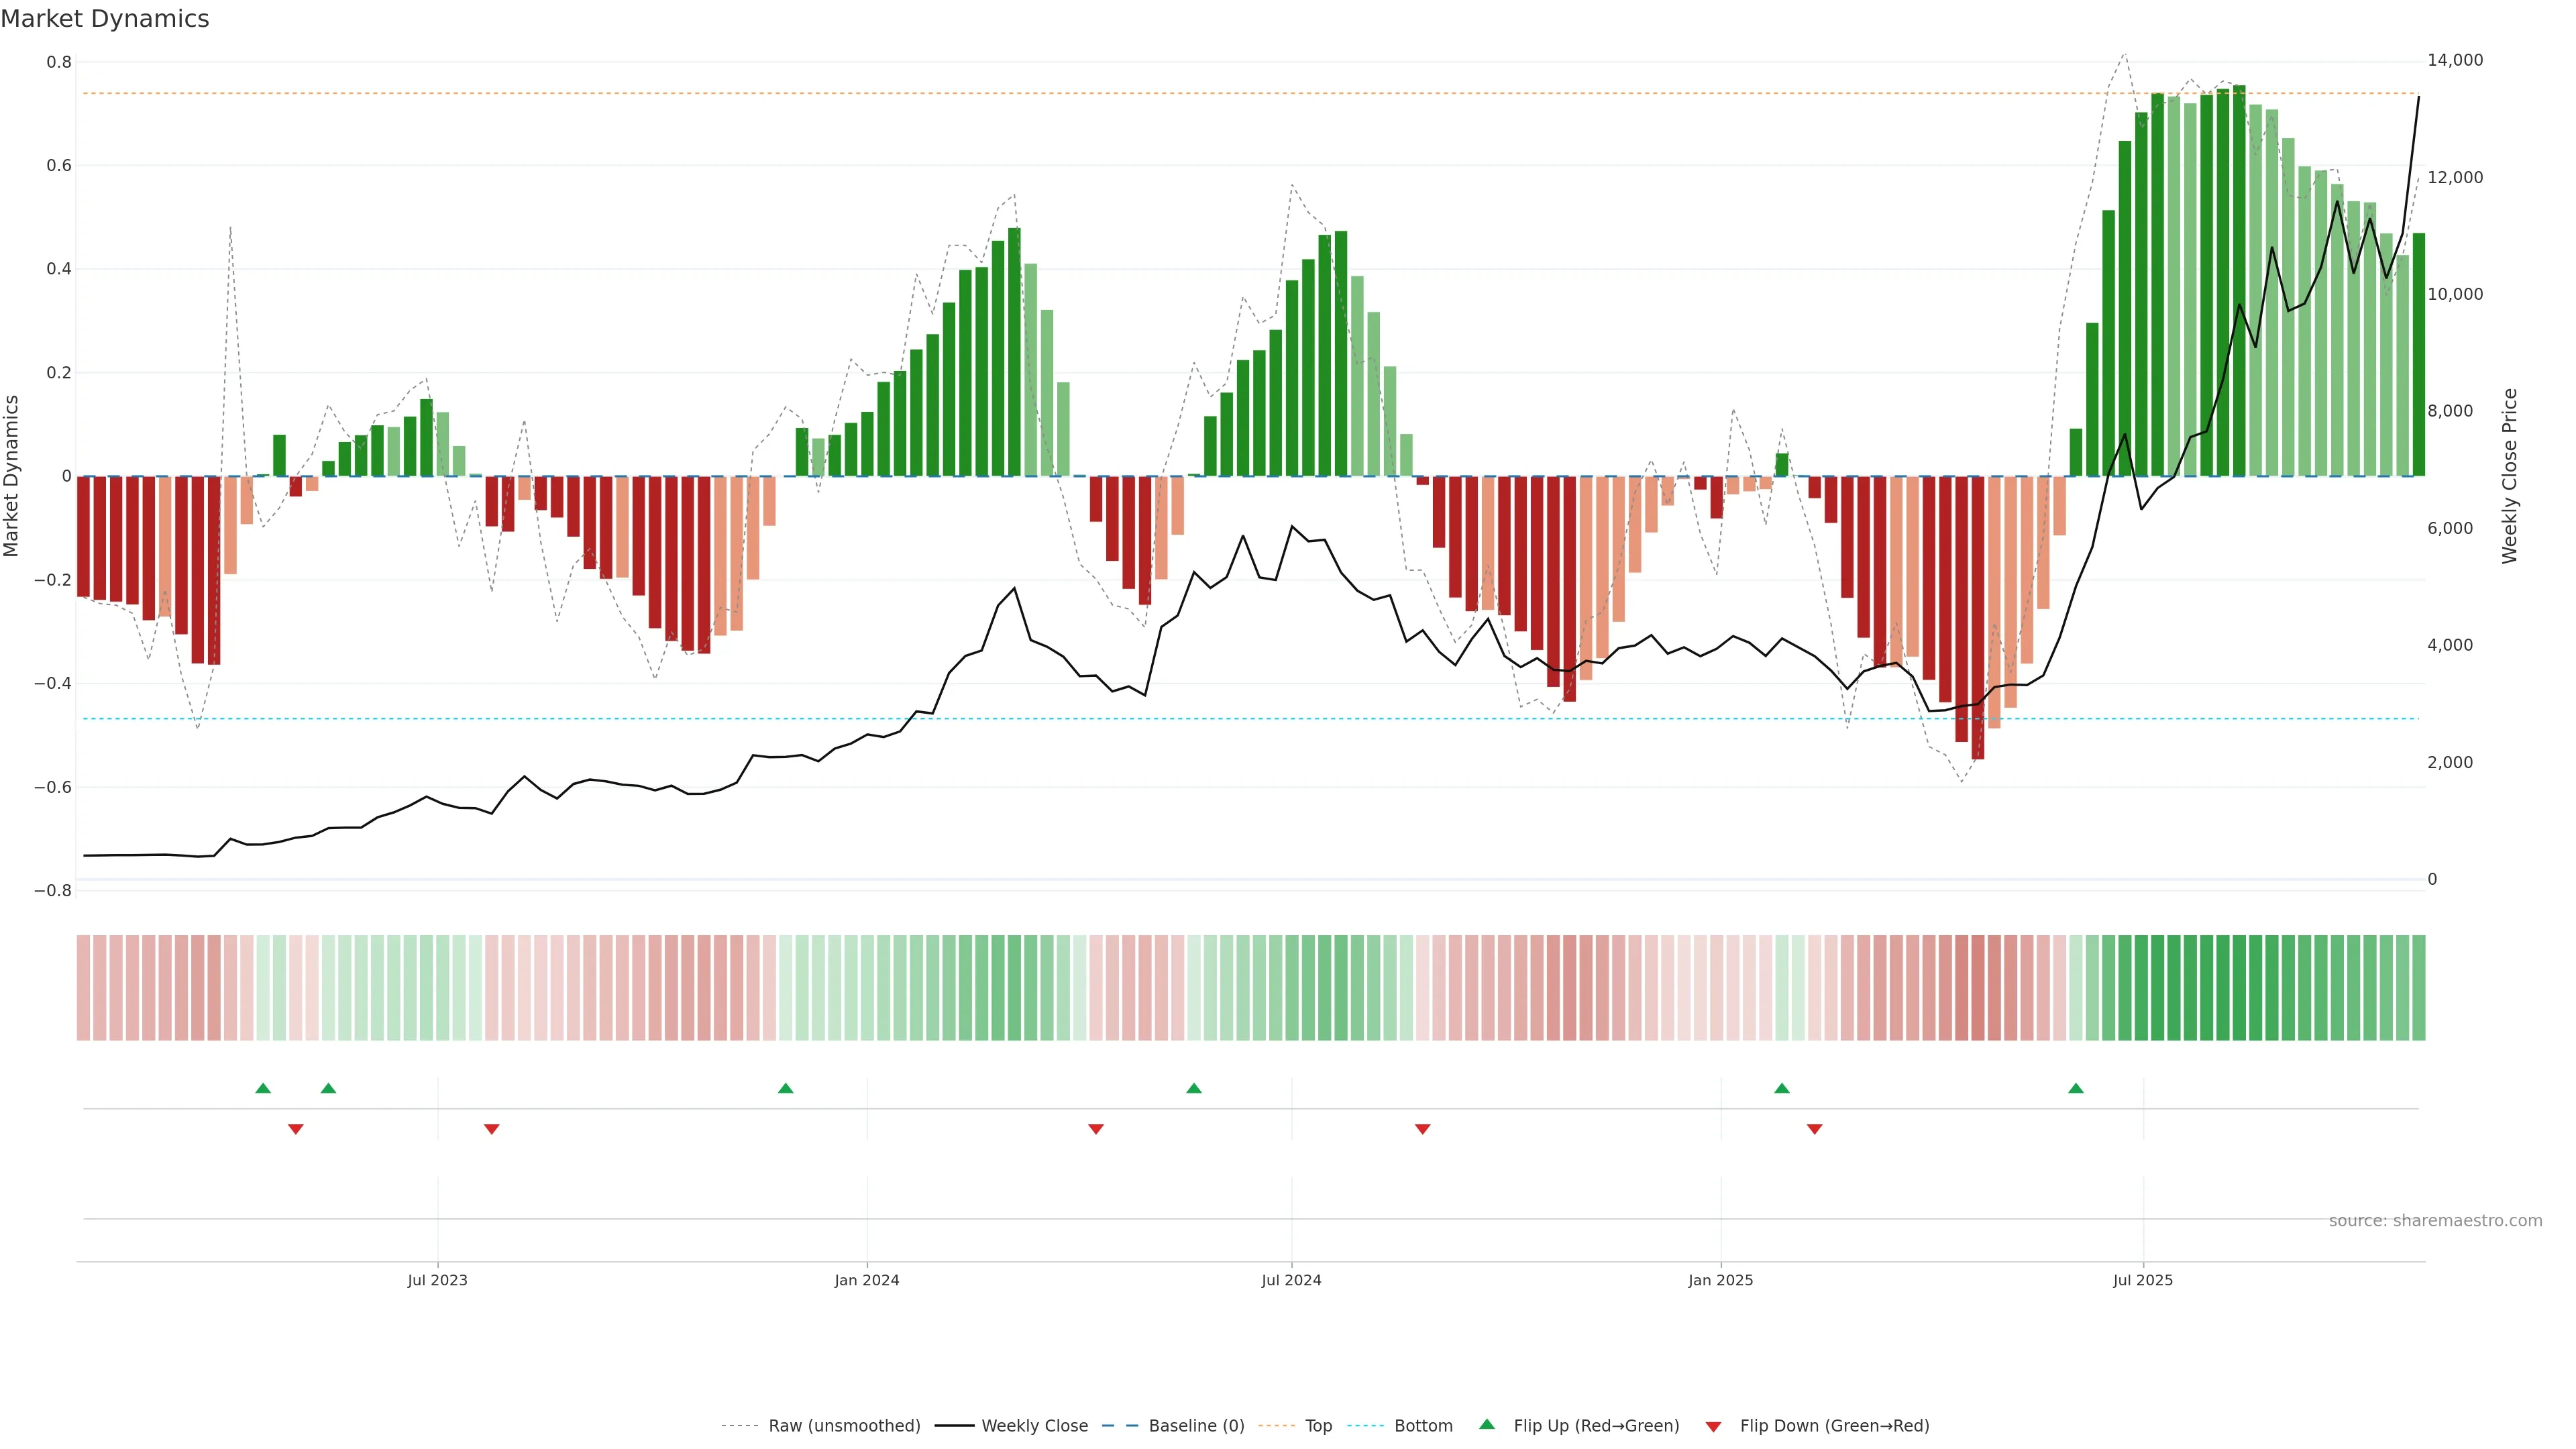The image size is (2576, 1449).
Task: Click the Jul 2024 x-axis label
Action: coord(1291,1280)
